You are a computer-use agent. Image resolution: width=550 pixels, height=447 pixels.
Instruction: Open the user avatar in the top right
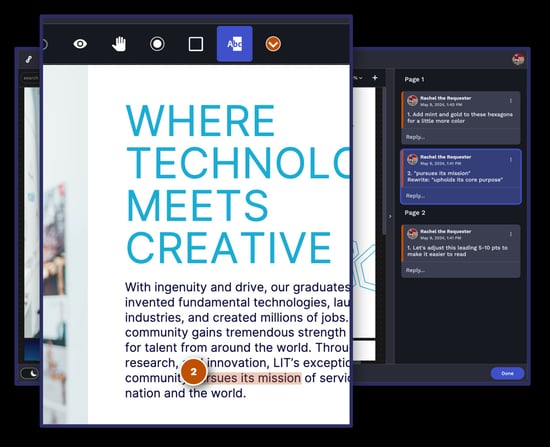click(518, 59)
